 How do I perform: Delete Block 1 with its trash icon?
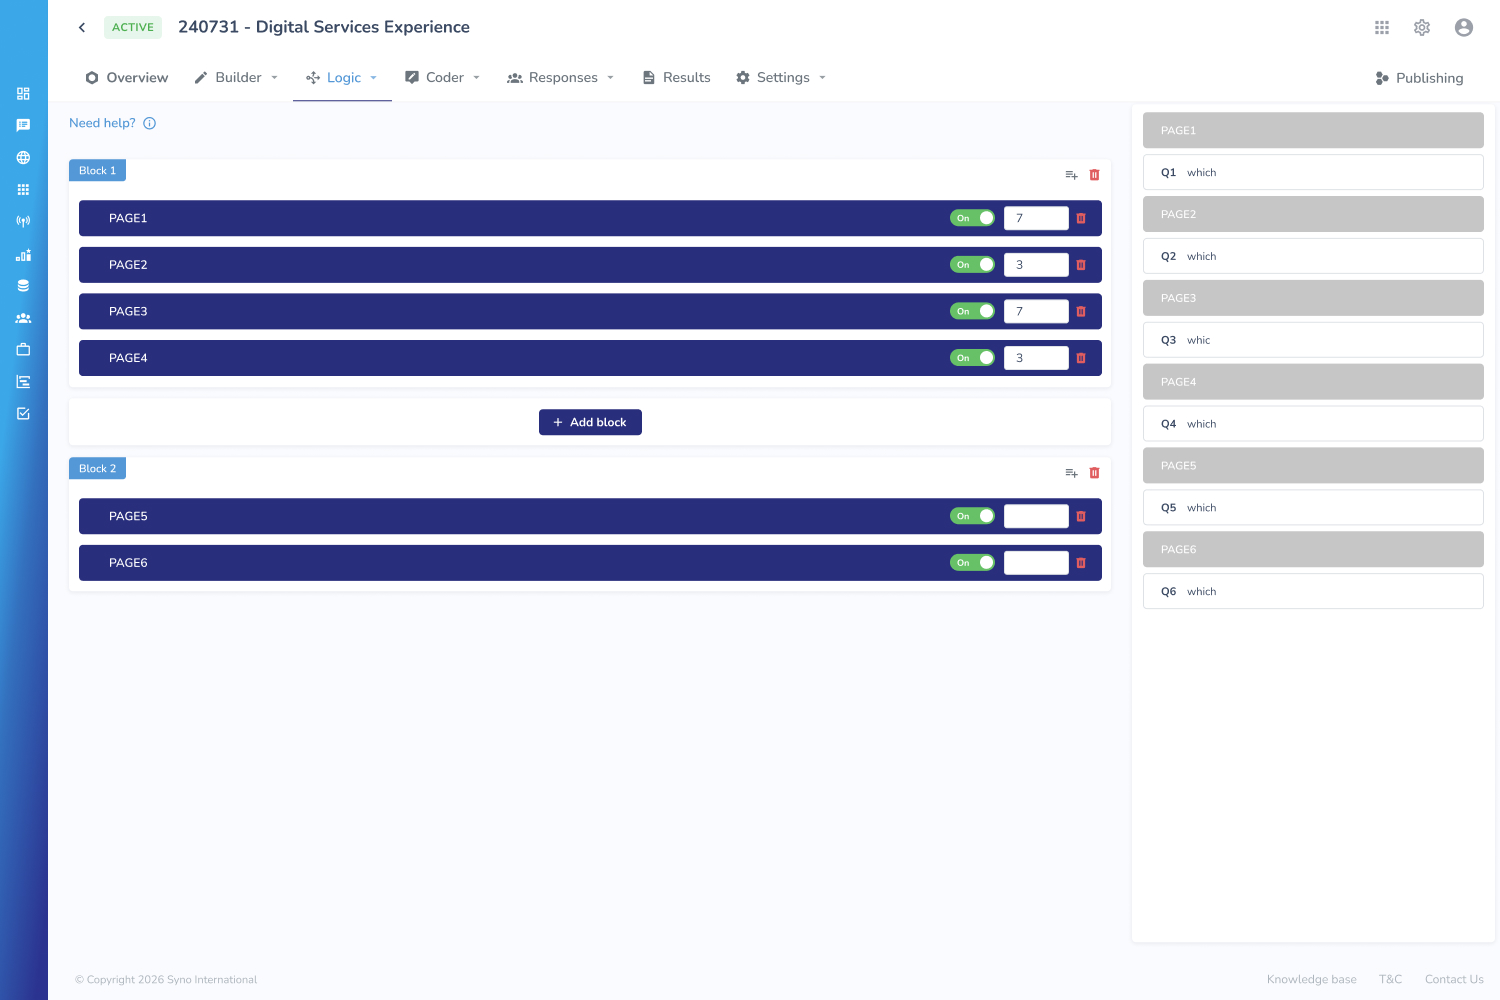tap(1094, 175)
